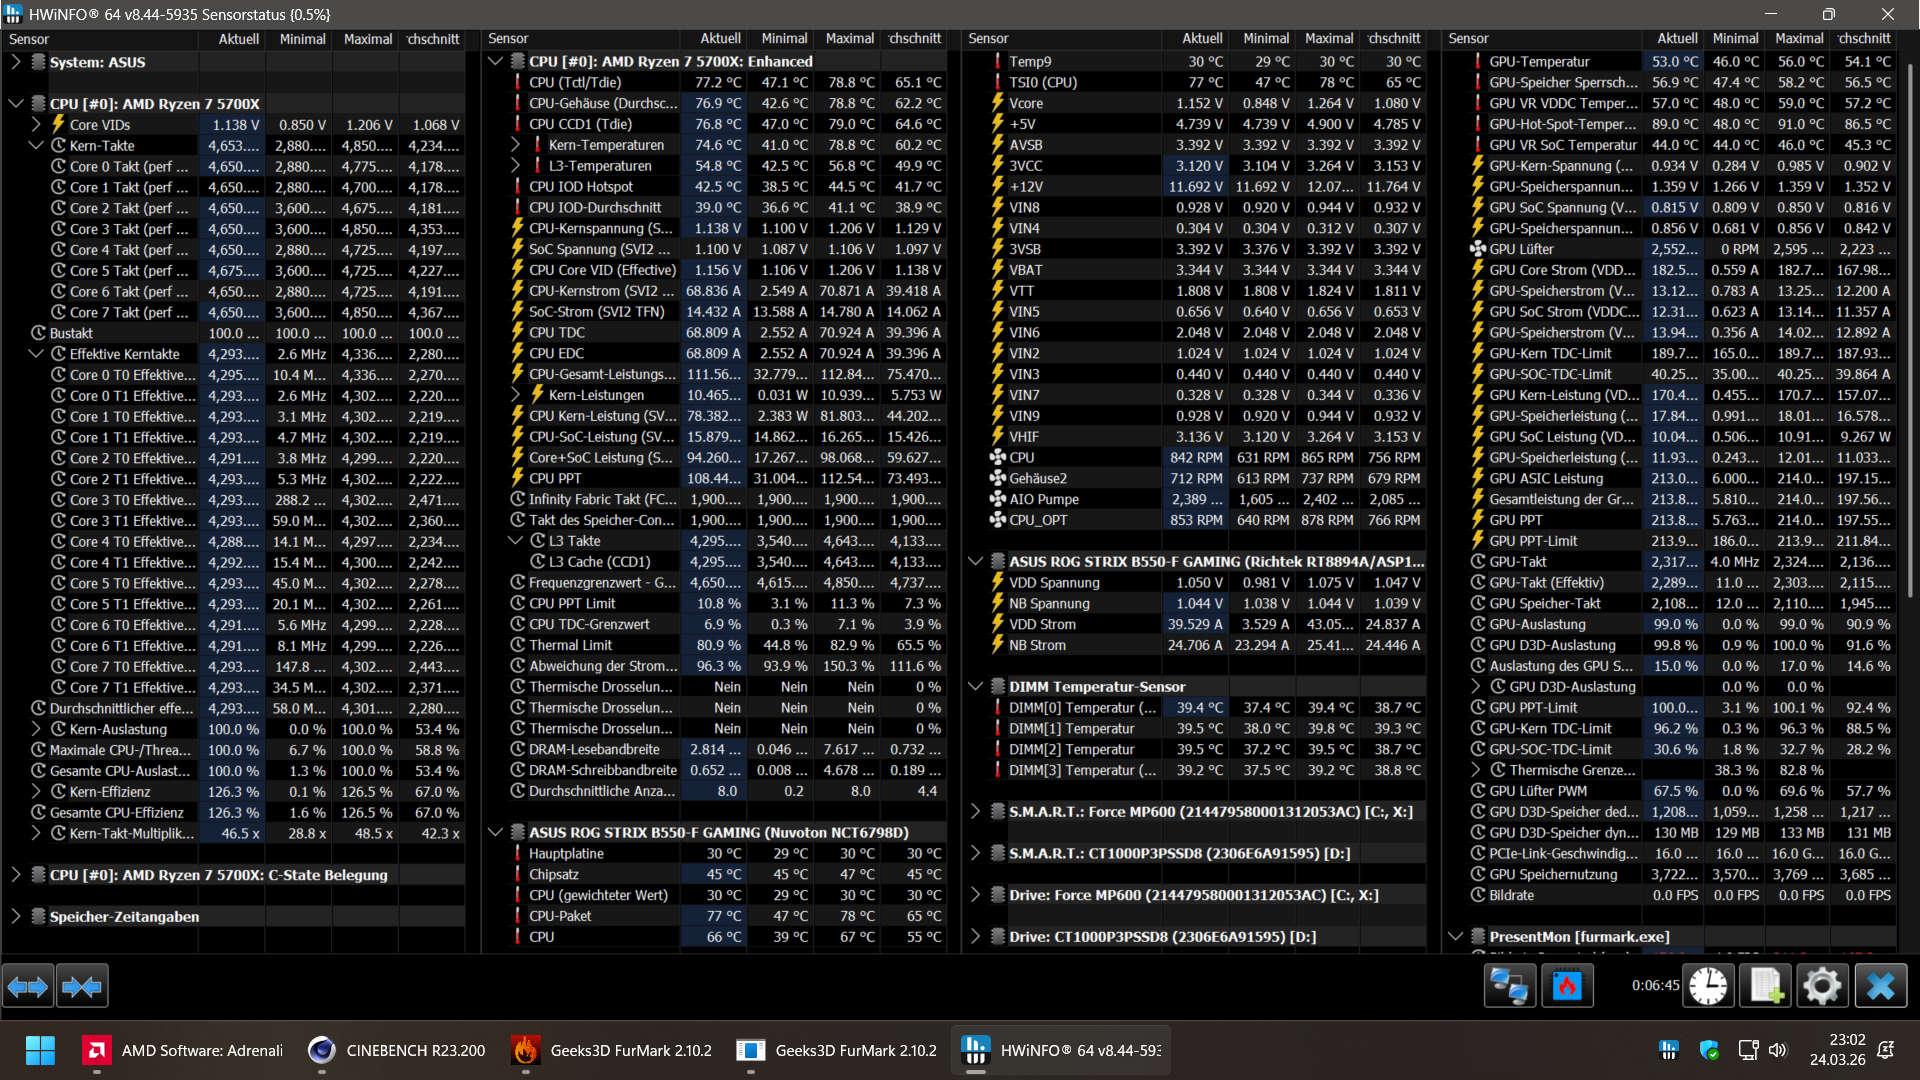Click the Maximal column header in first panel
The width and height of the screenshot is (1920, 1080).
tap(367, 39)
